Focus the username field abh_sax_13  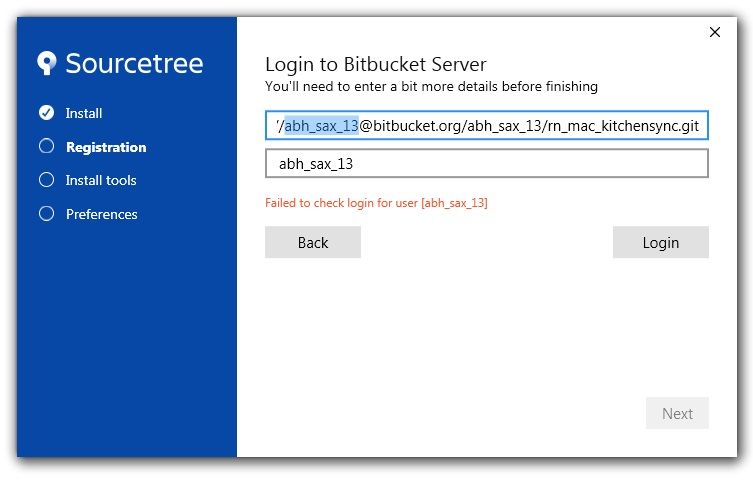tap(486, 164)
